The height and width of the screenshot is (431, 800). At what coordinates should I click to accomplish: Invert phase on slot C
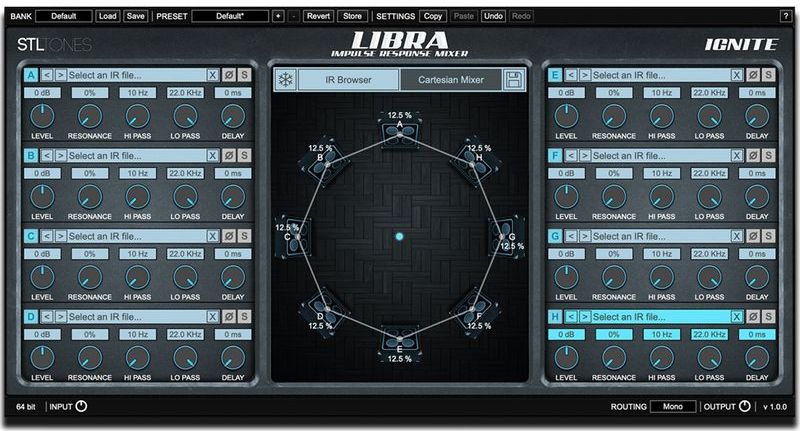[229, 236]
